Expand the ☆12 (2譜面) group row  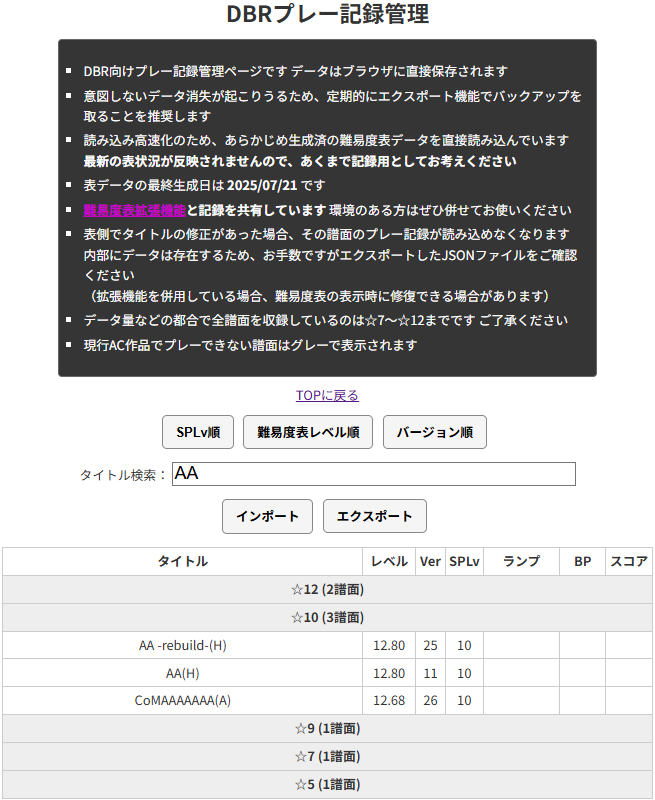click(328, 590)
